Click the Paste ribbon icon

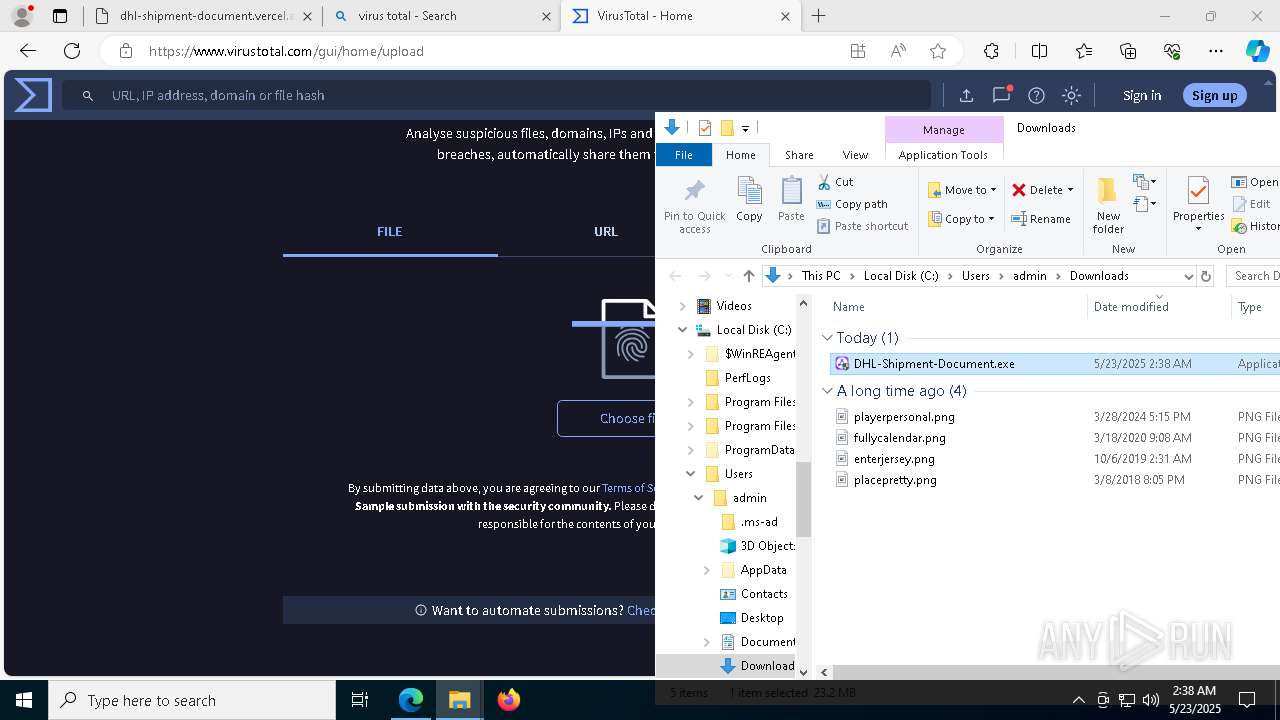pyautogui.click(x=791, y=199)
